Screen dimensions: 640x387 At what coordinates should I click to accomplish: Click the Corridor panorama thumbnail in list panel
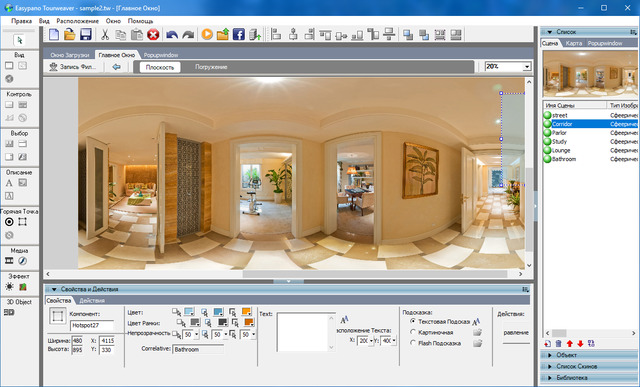590,74
